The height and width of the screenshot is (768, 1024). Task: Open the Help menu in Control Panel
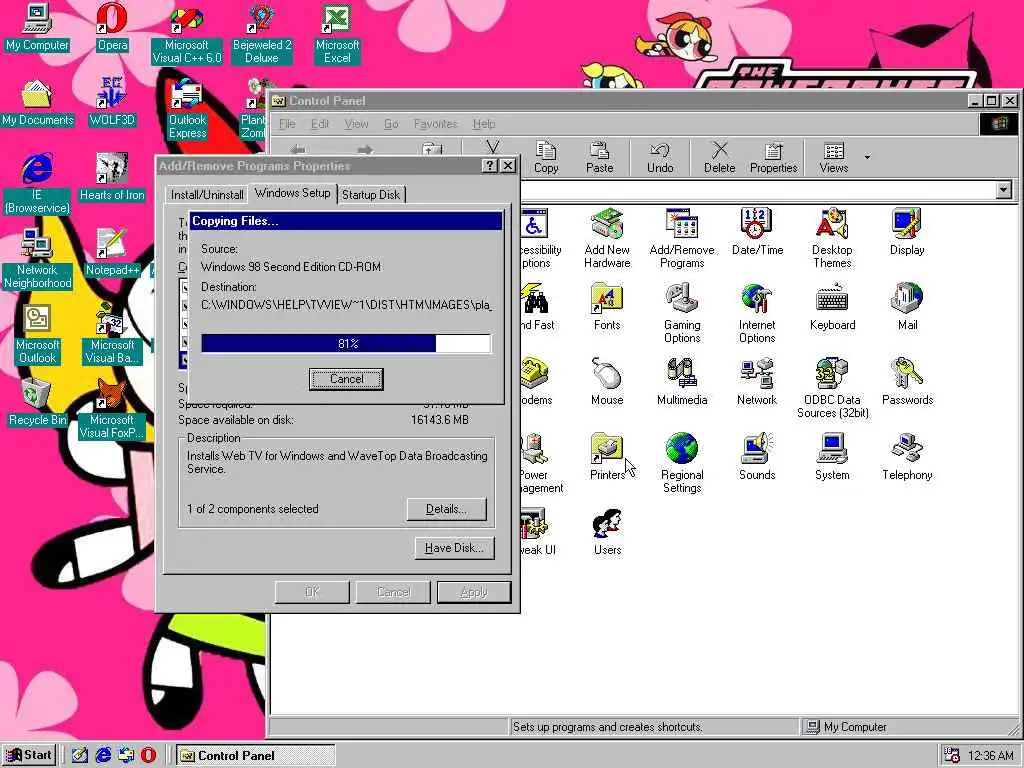point(484,123)
